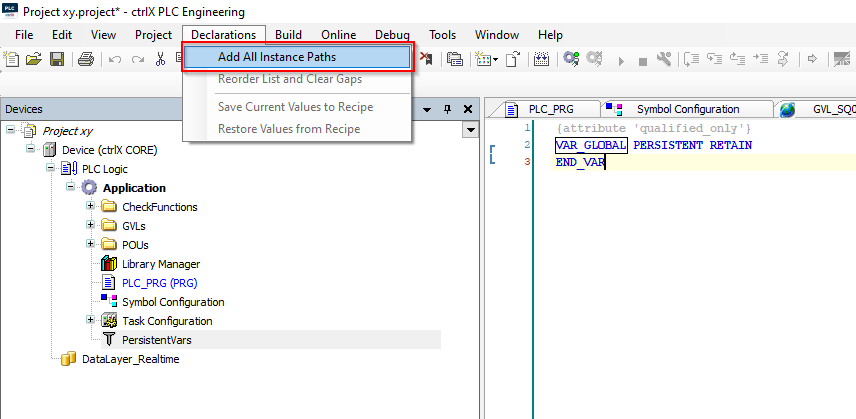Collapse the Project xy tree node
The image size is (856, 419).
tap(10, 130)
